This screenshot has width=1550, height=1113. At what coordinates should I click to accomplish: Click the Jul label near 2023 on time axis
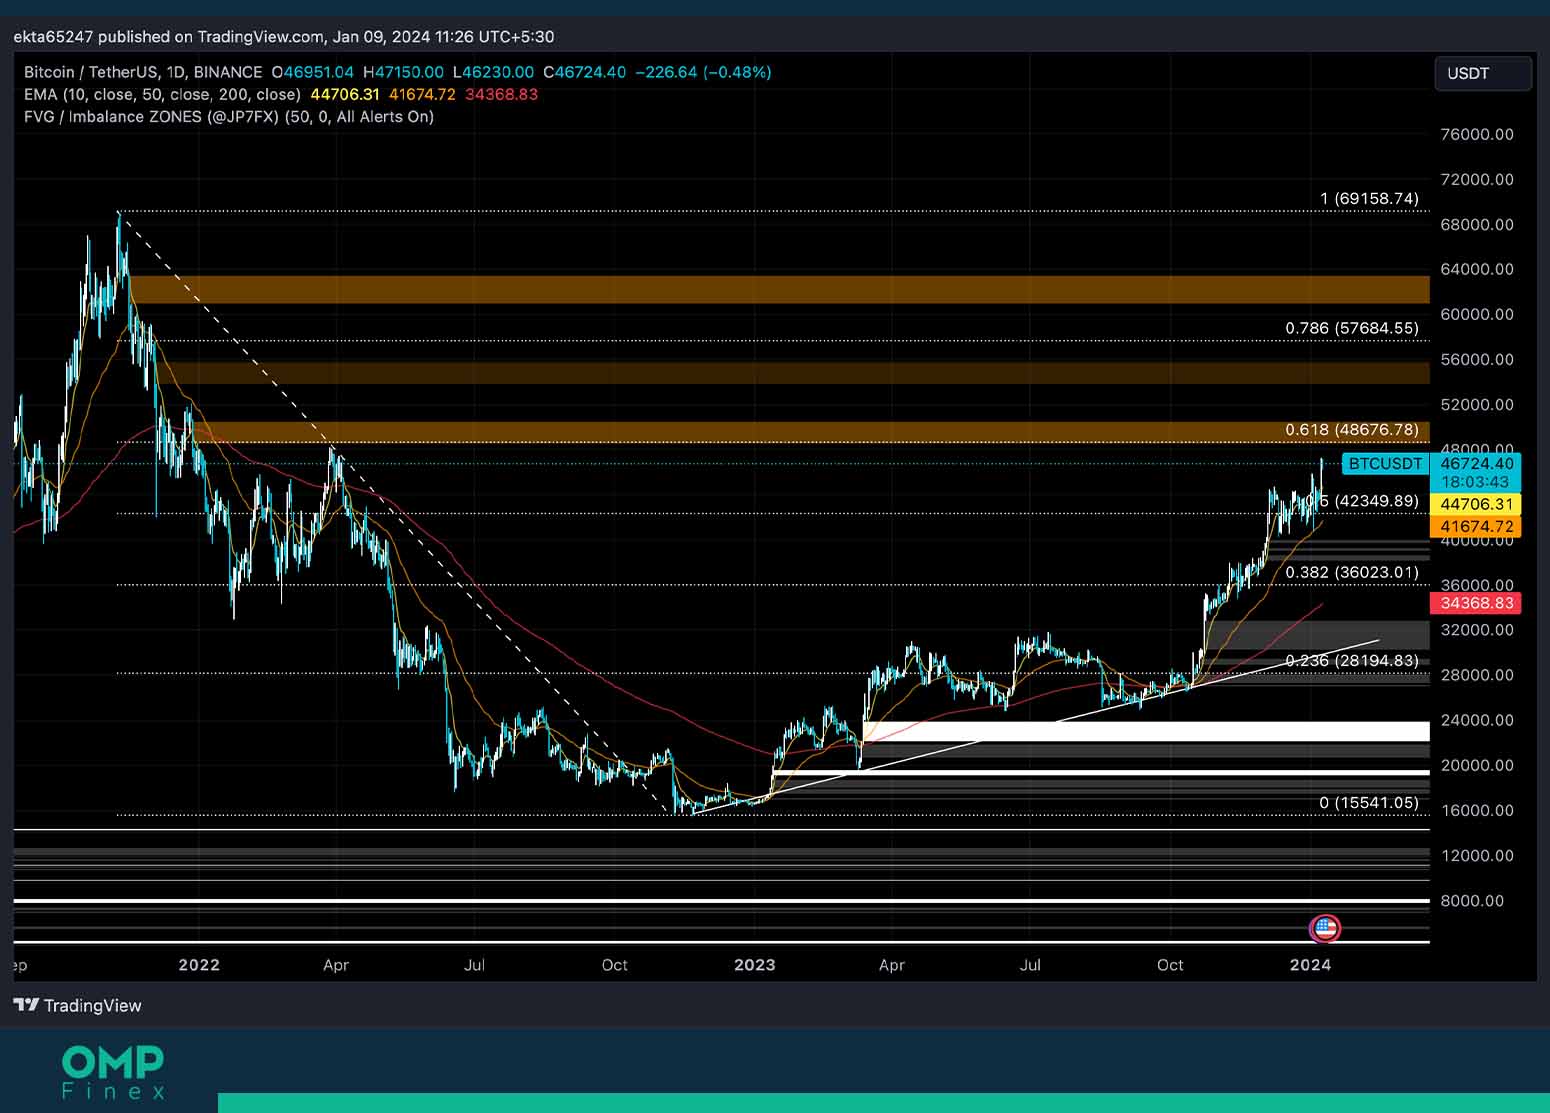tap(1030, 965)
